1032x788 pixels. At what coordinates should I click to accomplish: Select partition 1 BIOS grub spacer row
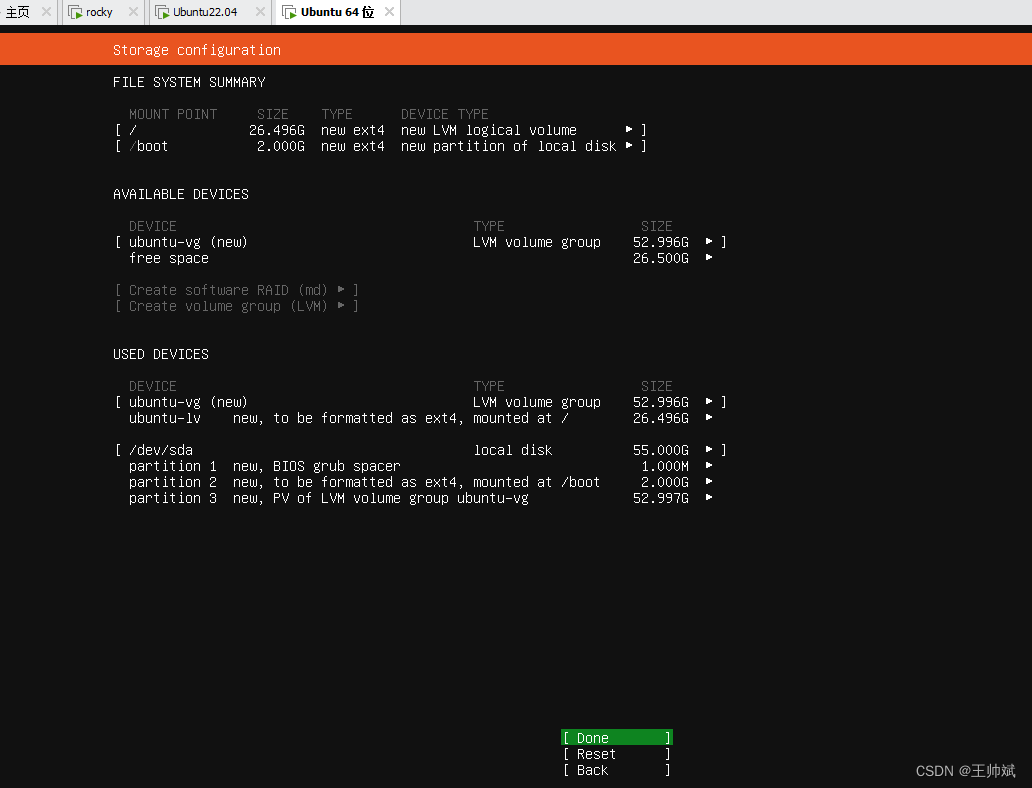[x=421, y=466]
